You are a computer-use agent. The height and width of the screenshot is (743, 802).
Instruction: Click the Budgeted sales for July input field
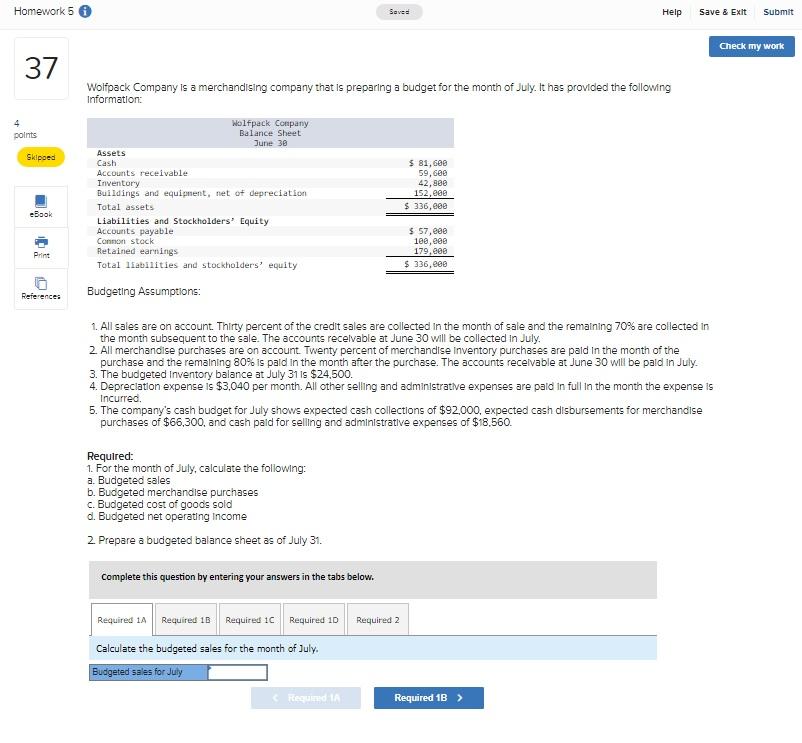[237, 672]
